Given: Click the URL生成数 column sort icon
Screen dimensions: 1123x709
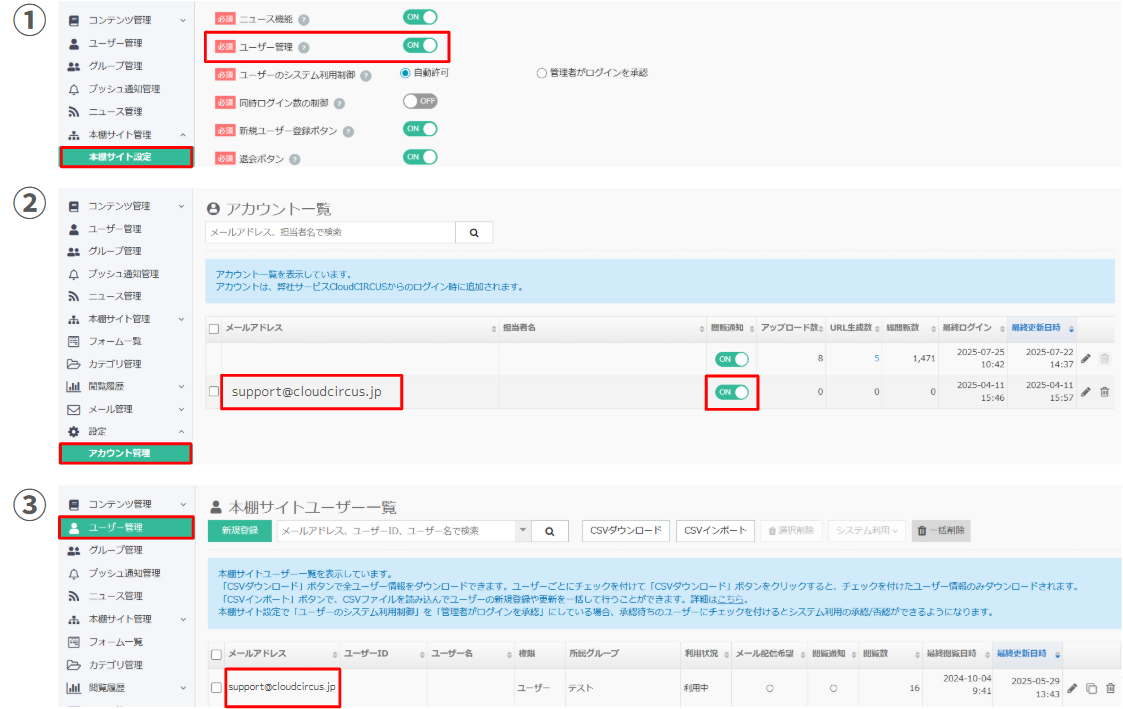Looking at the screenshot, I should click(x=878, y=329).
